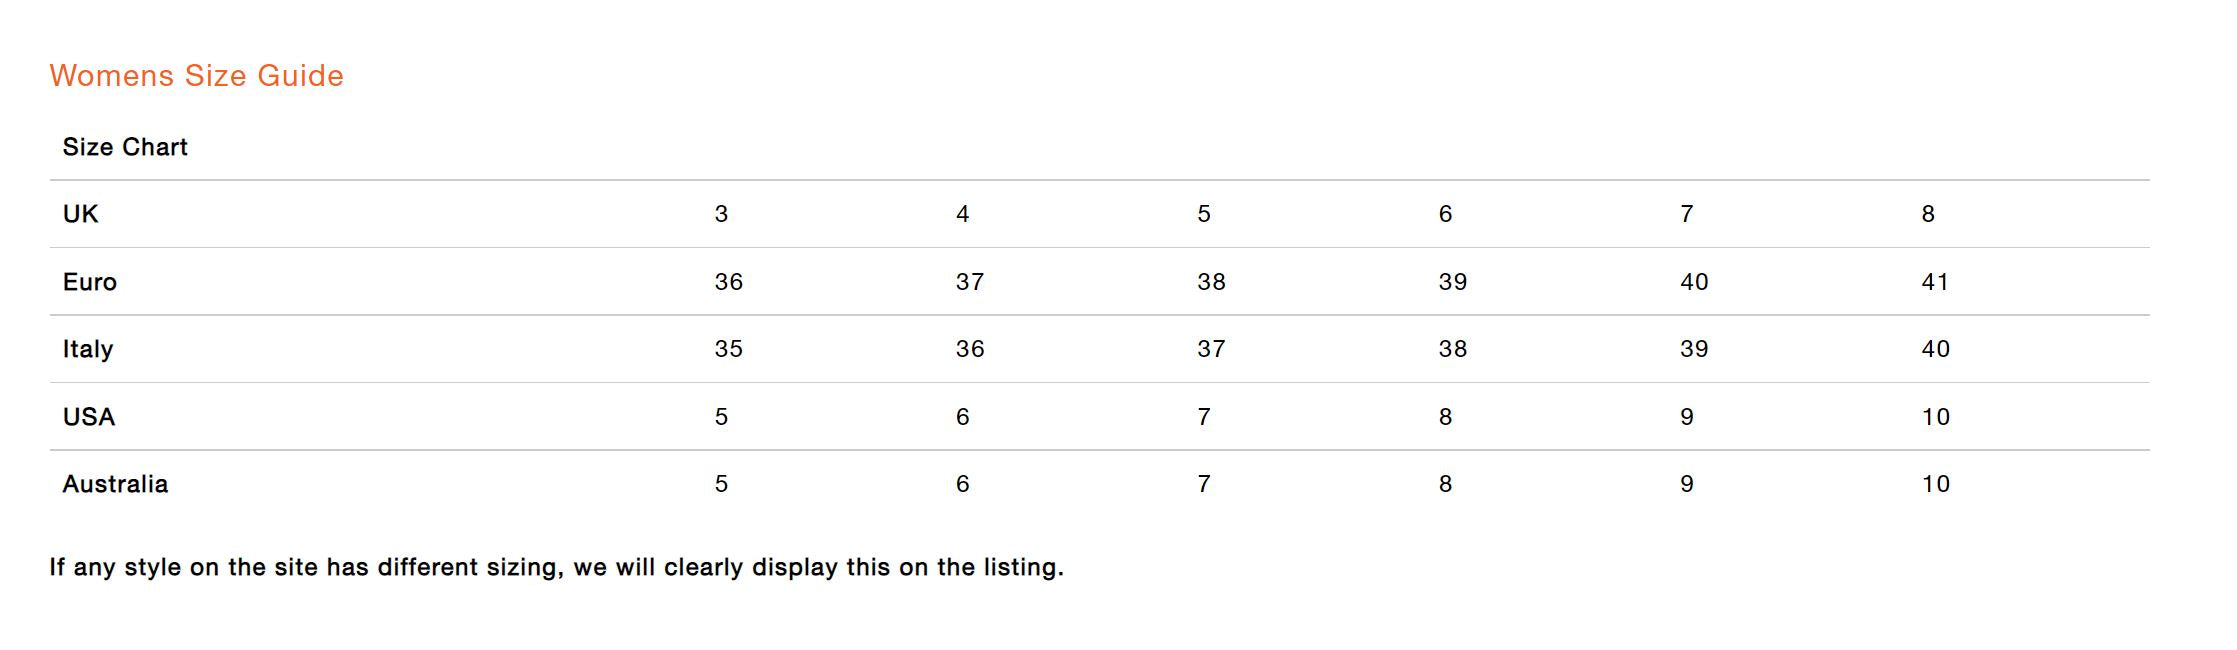Click USA size 10 cell
This screenshot has height=650, width=2237.
(x=1936, y=417)
